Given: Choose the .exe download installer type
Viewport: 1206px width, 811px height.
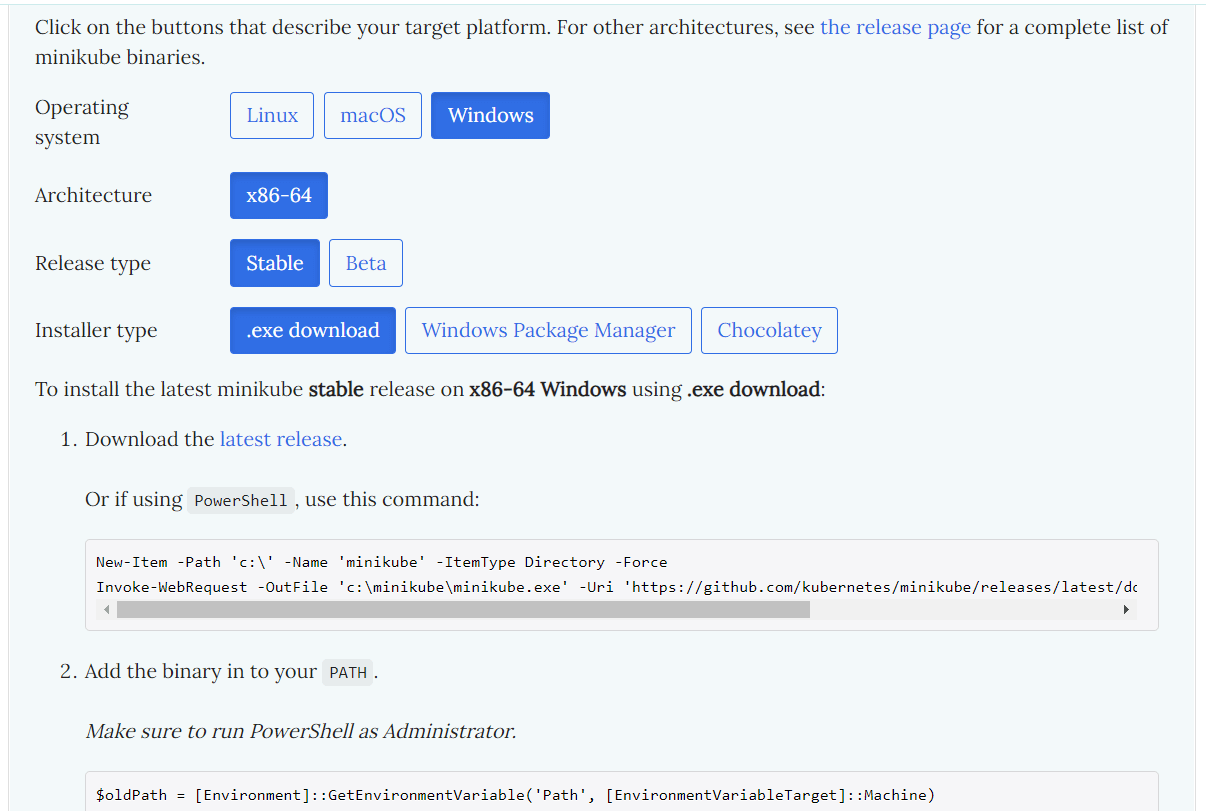Looking at the screenshot, I should coord(313,330).
